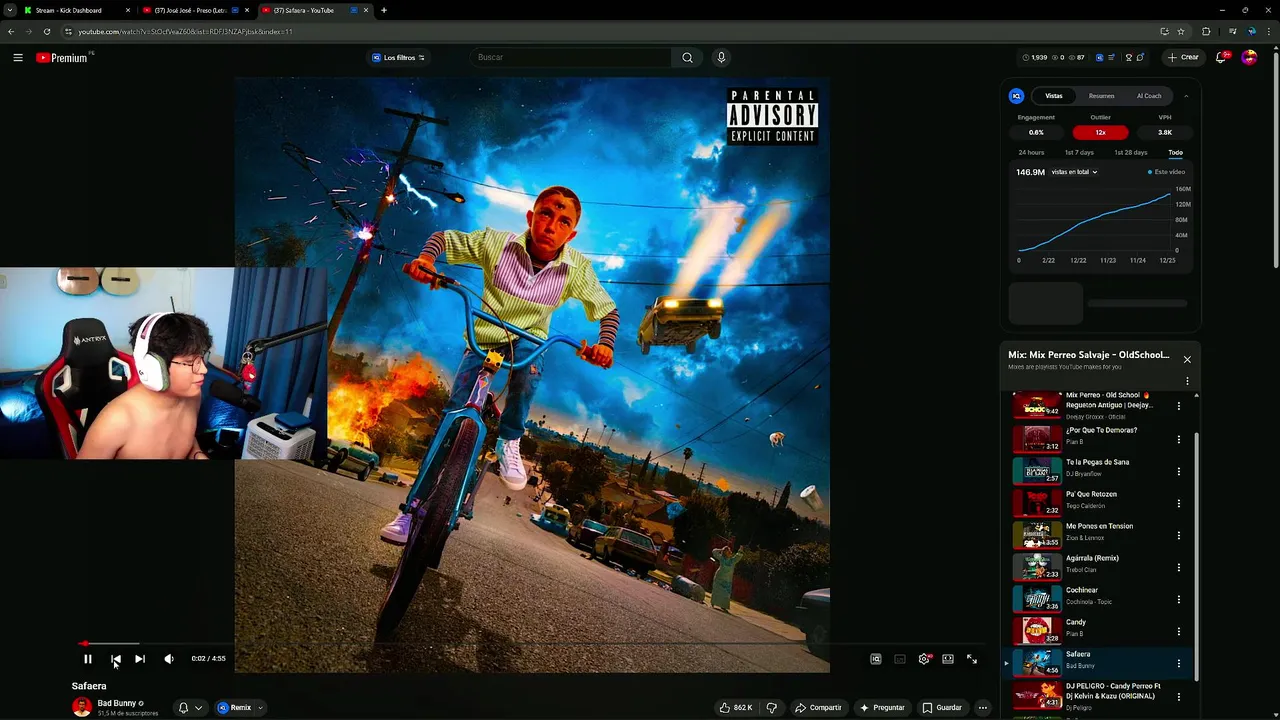Enter fullscreen mode in video player
Viewport: 1280px width, 720px height.
(x=972, y=659)
